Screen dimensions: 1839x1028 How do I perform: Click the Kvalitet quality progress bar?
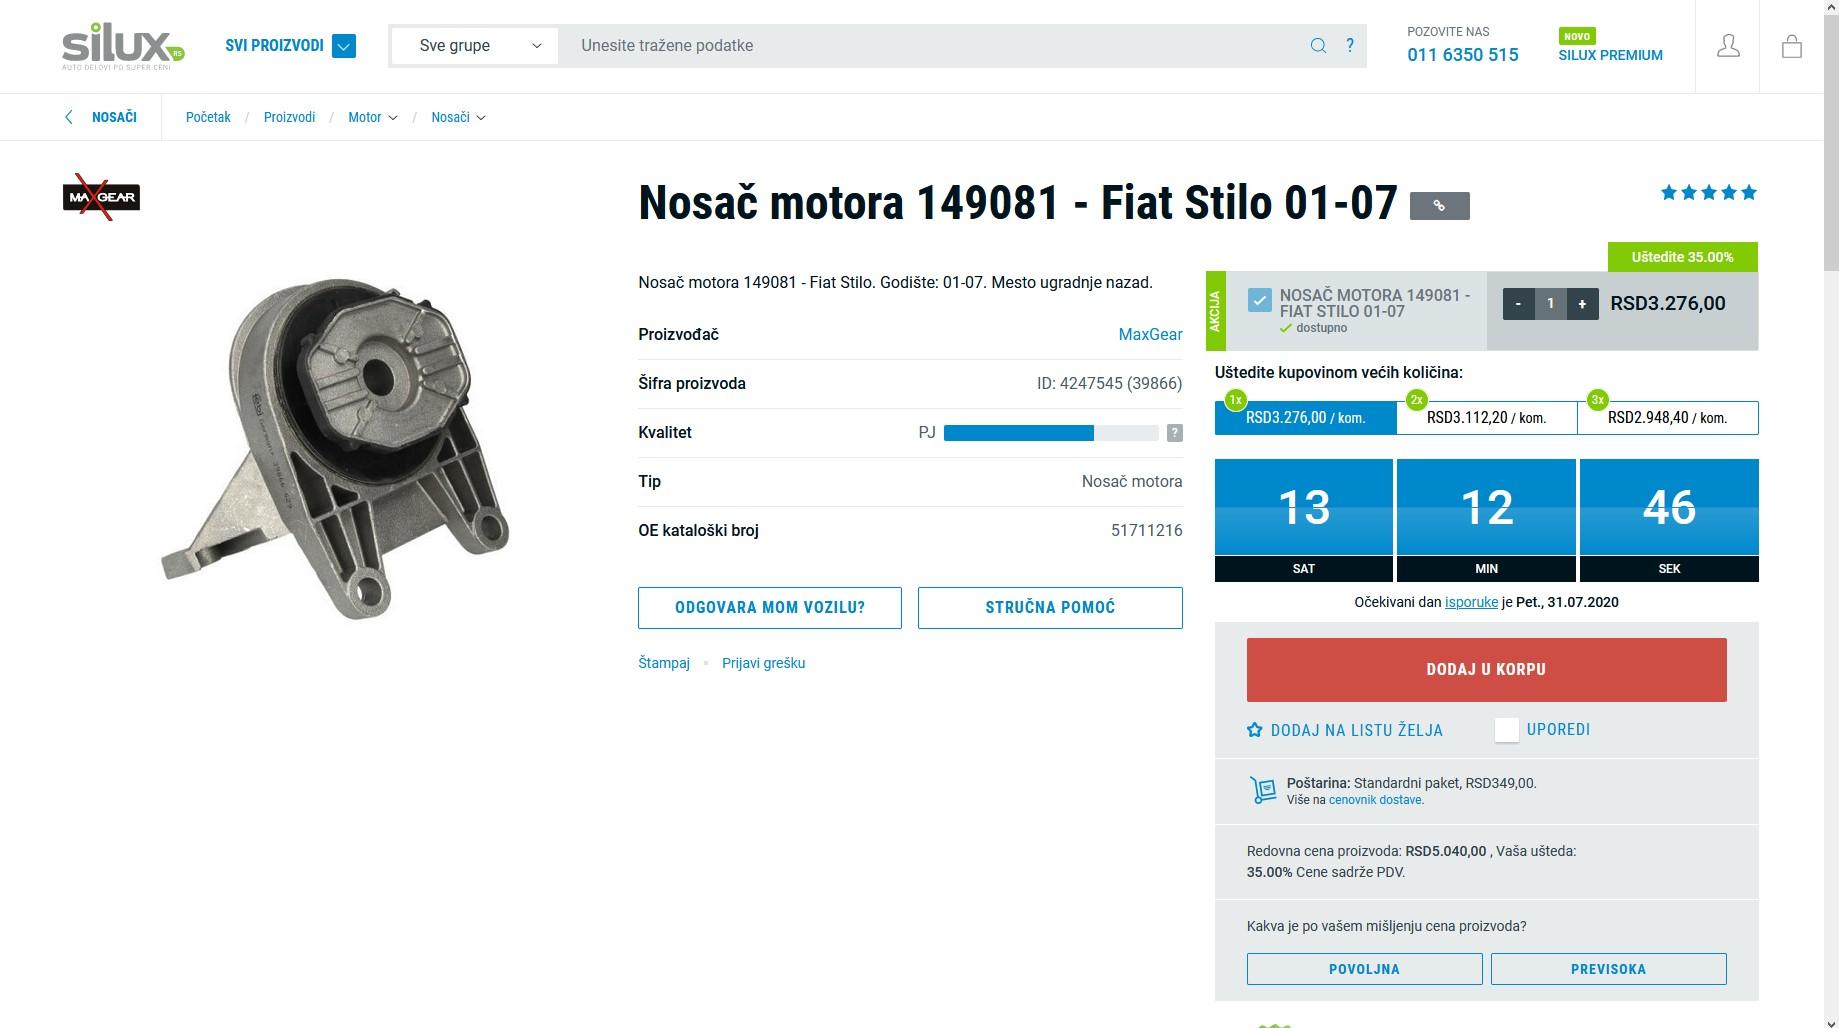coord(1051,433)
